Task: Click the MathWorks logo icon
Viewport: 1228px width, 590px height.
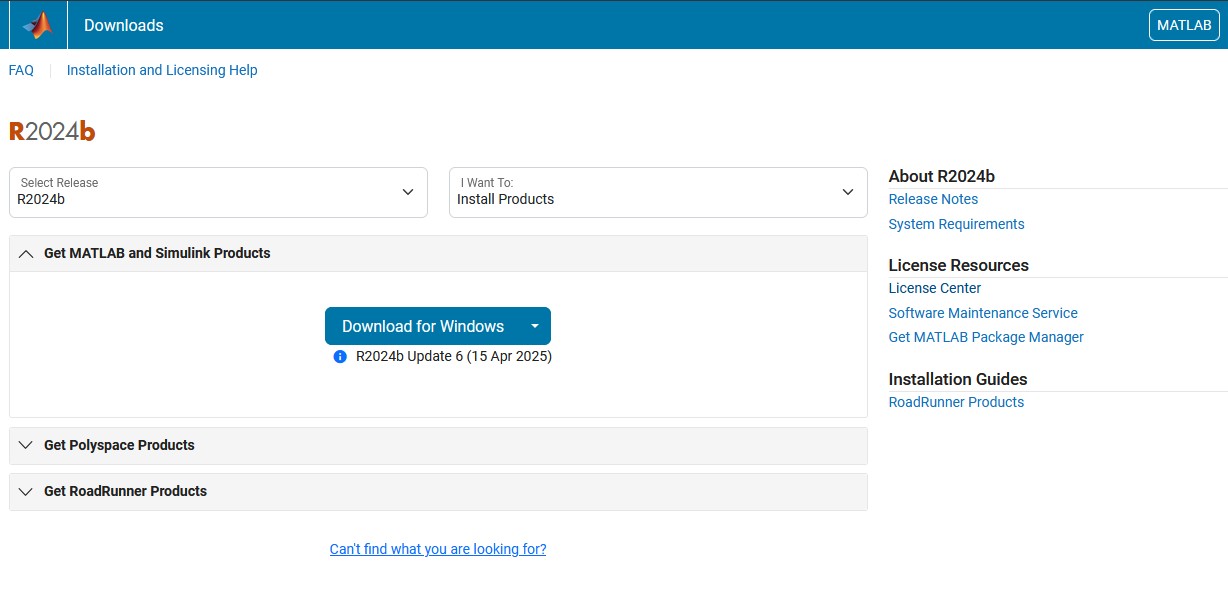Action: 38,25
